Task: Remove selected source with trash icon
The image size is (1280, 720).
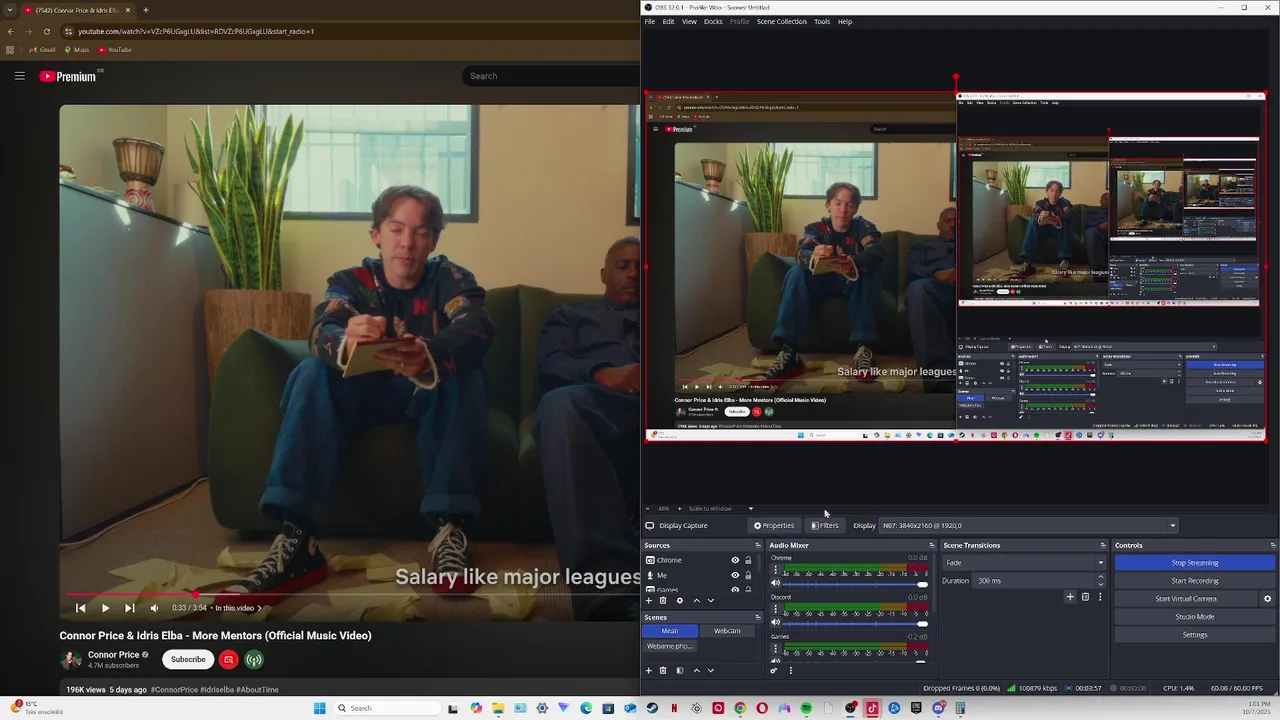Action: click(x=662, y=600)
